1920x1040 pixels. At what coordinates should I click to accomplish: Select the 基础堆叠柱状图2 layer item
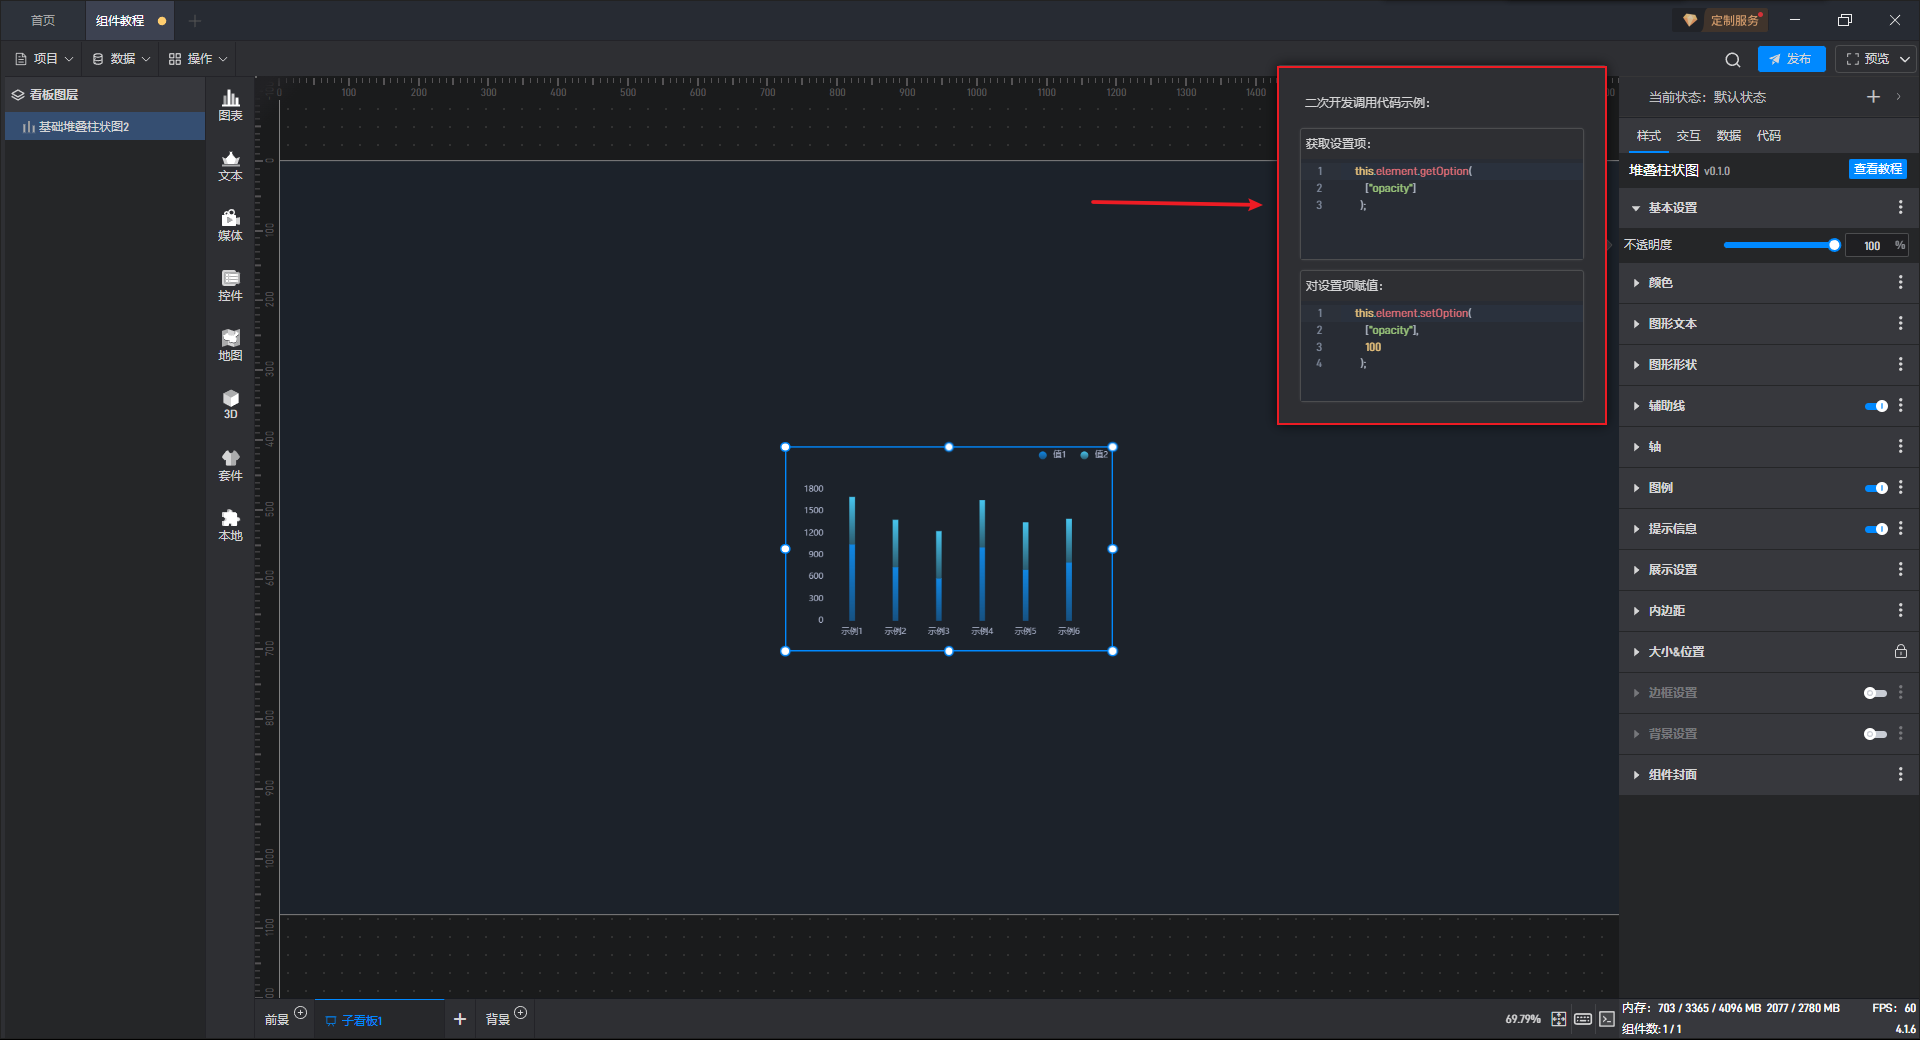[x=84, y=127]
